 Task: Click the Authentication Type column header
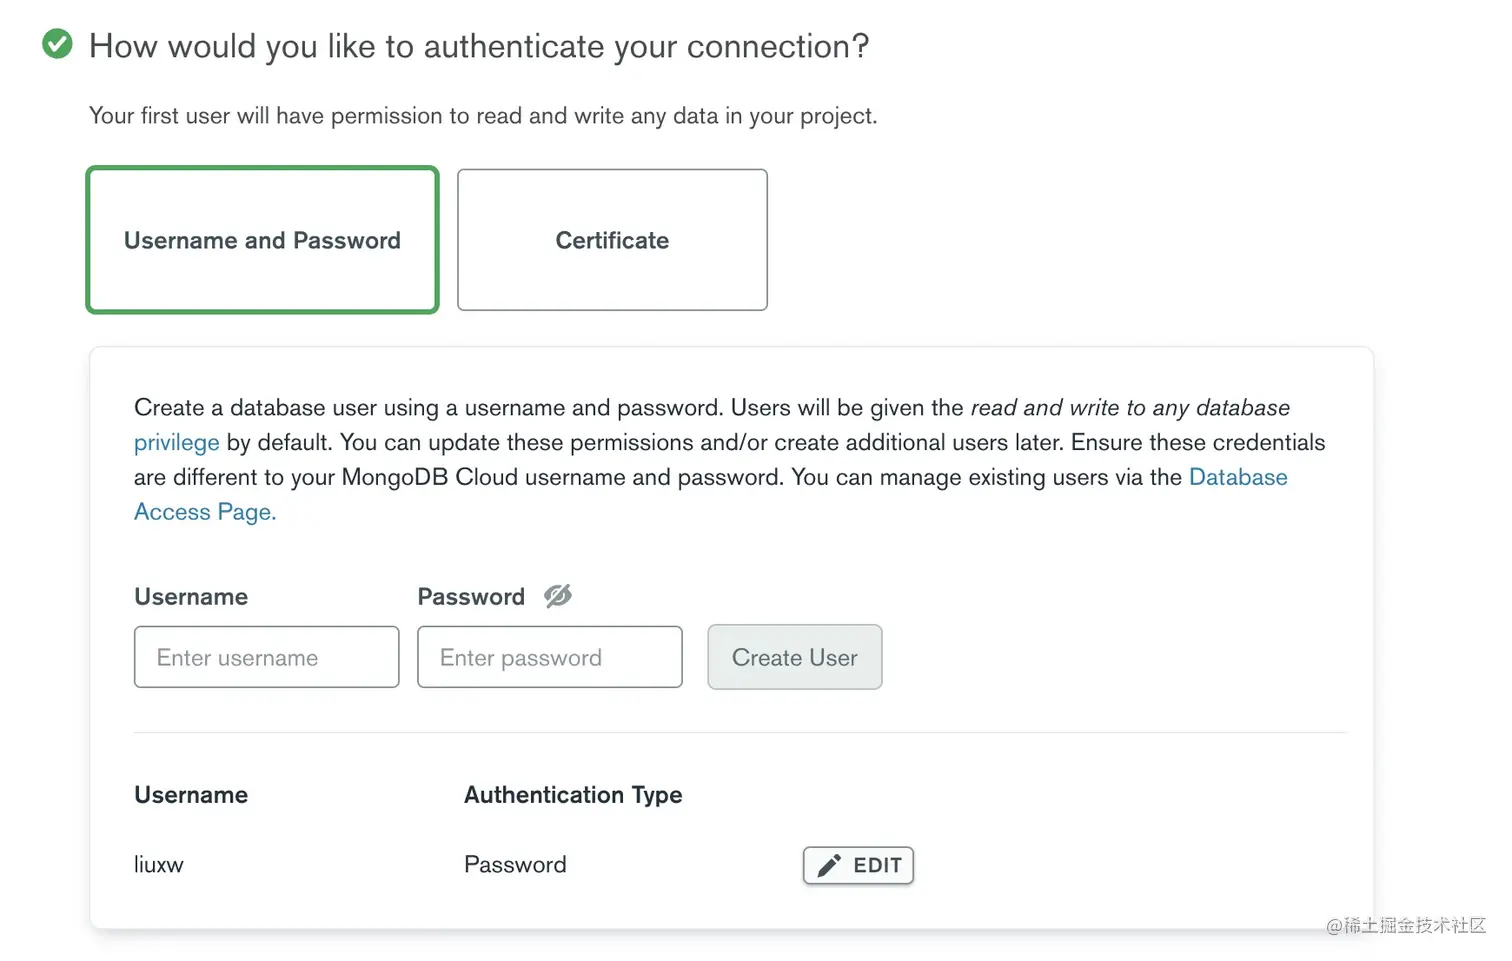point(573,795)
